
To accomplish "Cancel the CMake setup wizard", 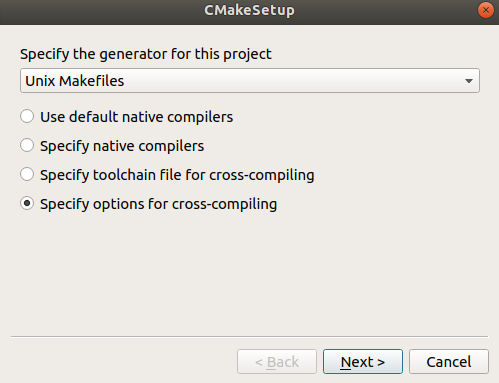I will pyautogui.click(x=449, y=362).
